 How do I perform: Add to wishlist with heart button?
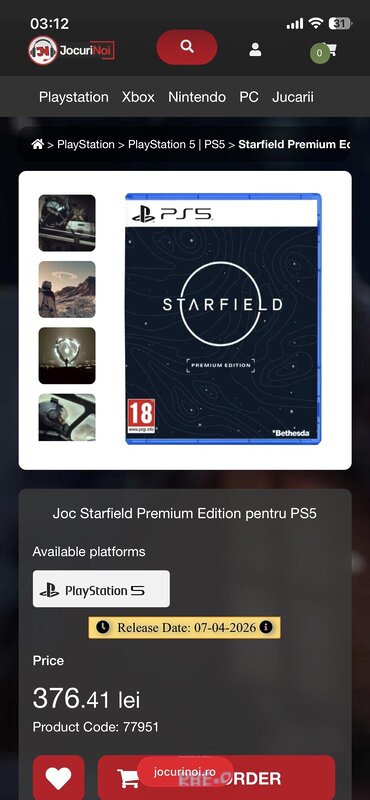coord(59,778)
